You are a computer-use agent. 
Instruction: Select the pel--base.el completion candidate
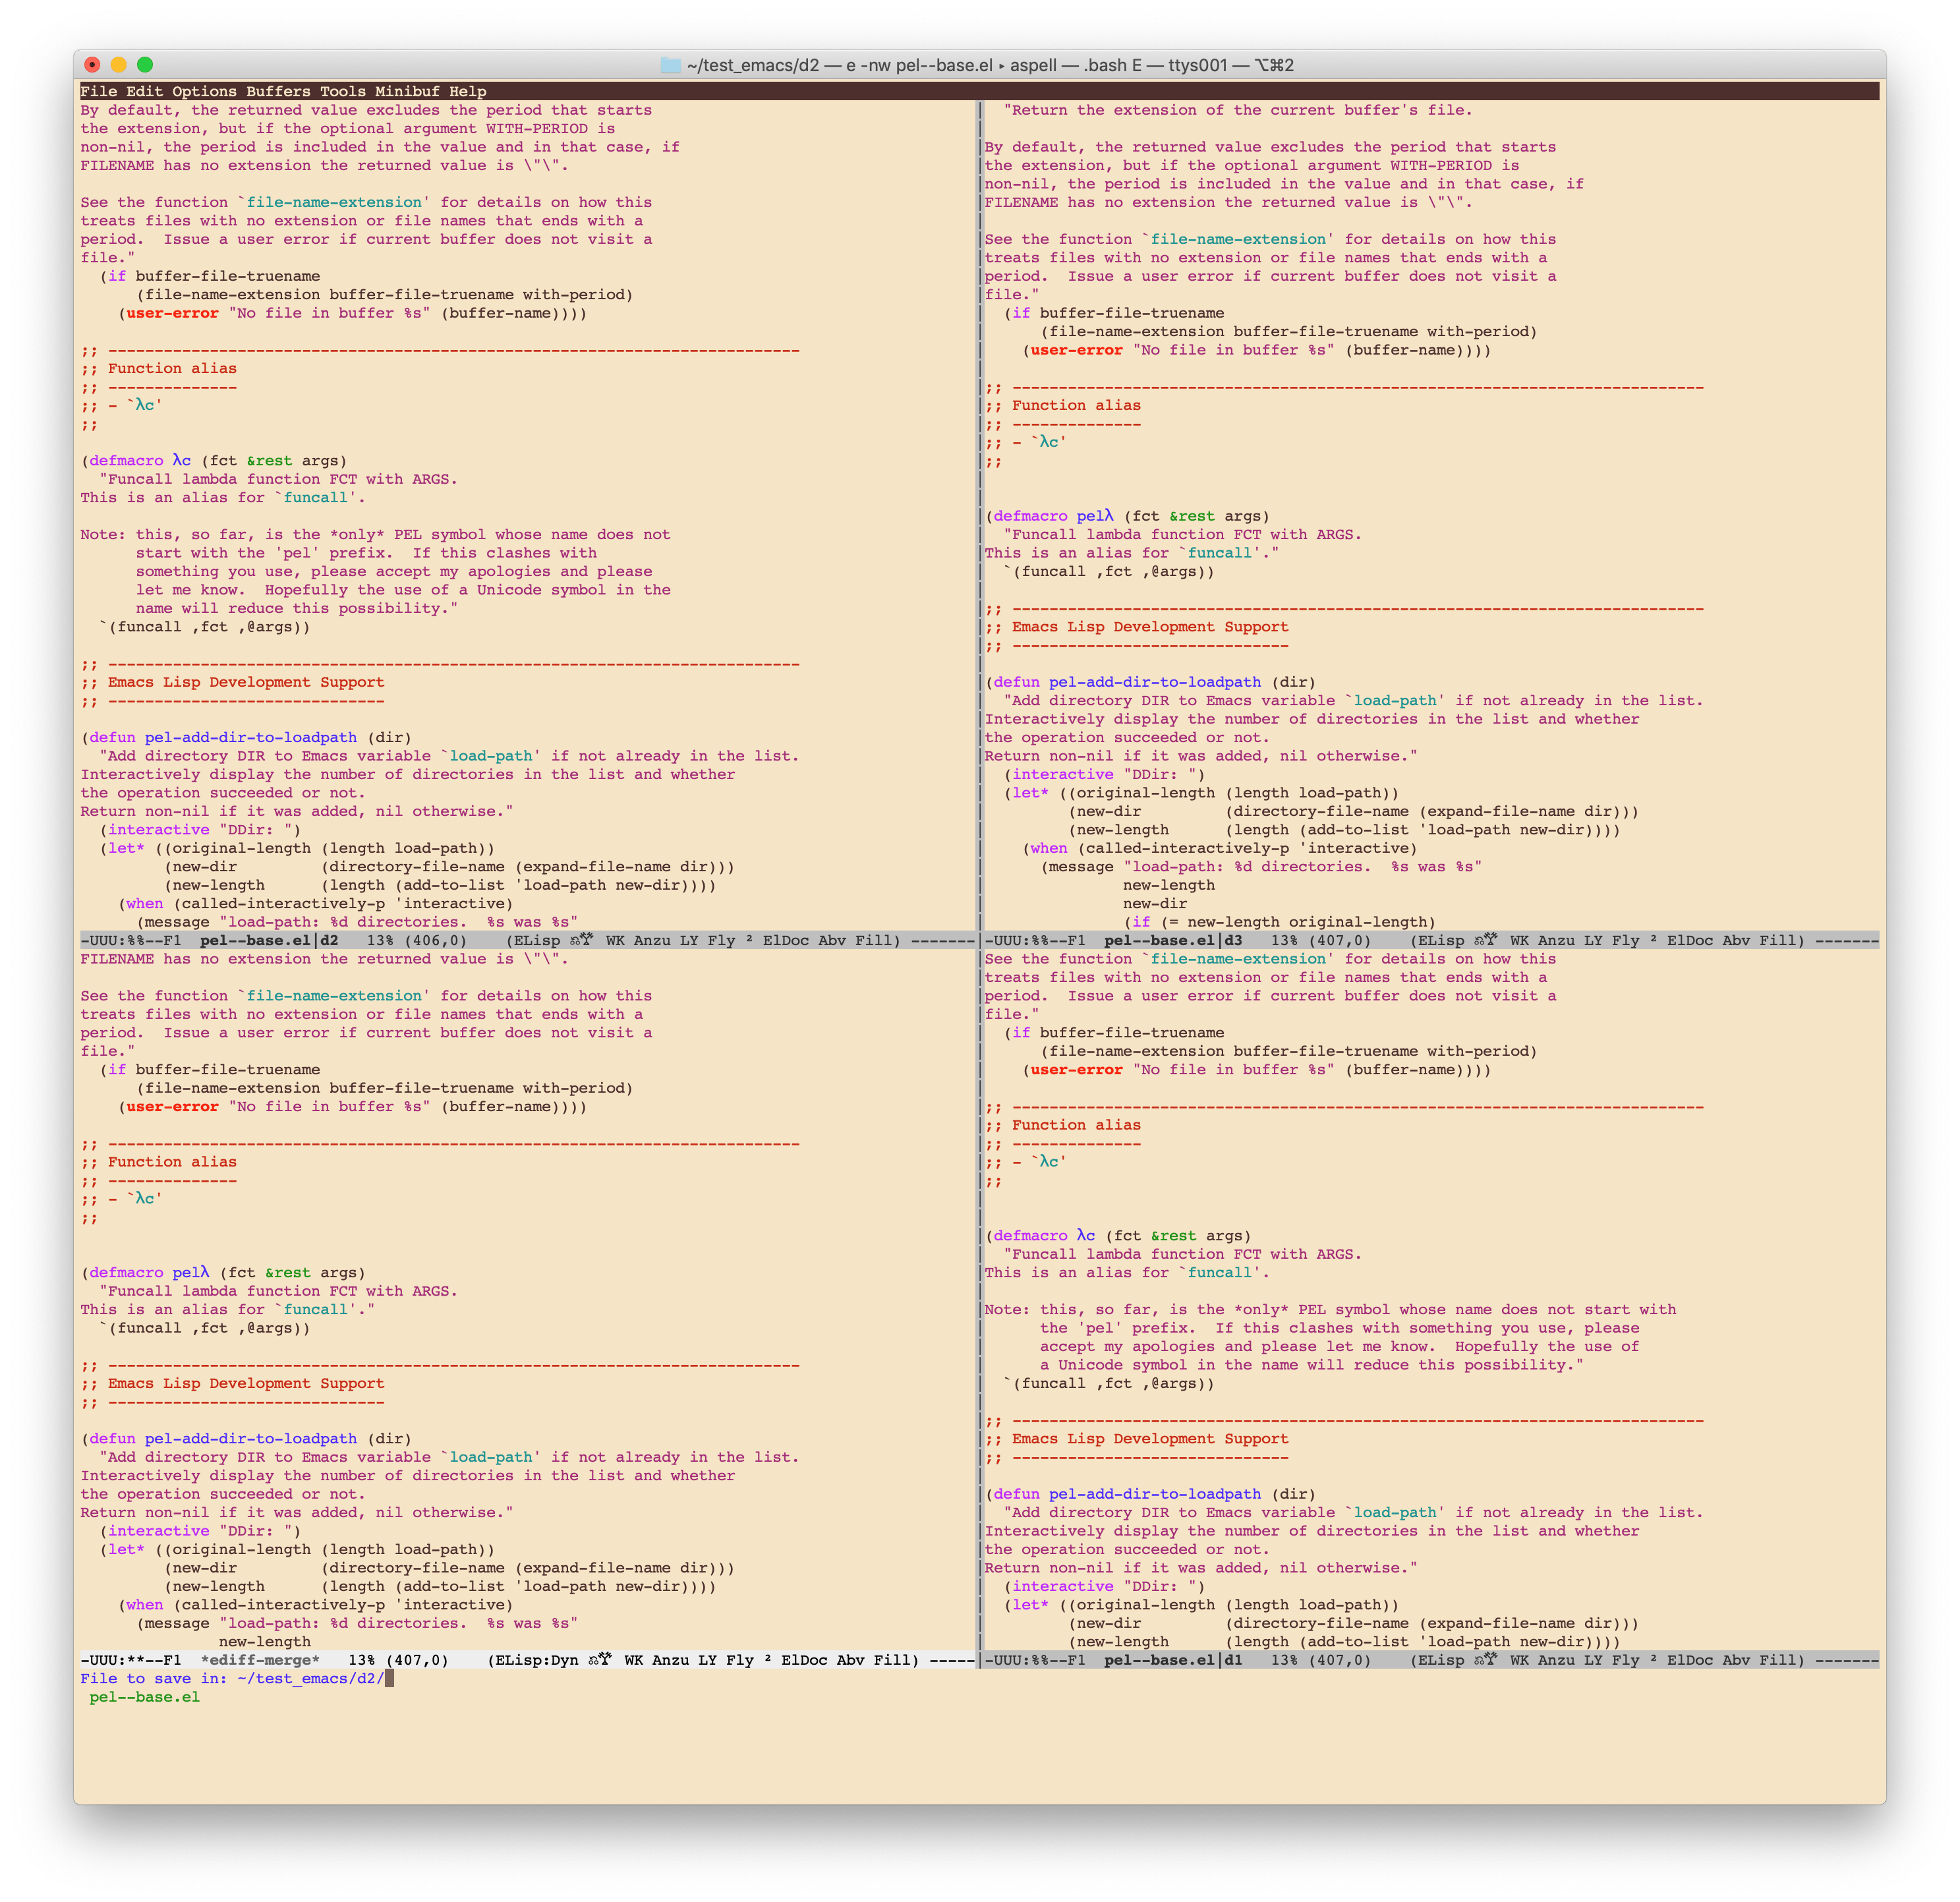click(144, 1697)
